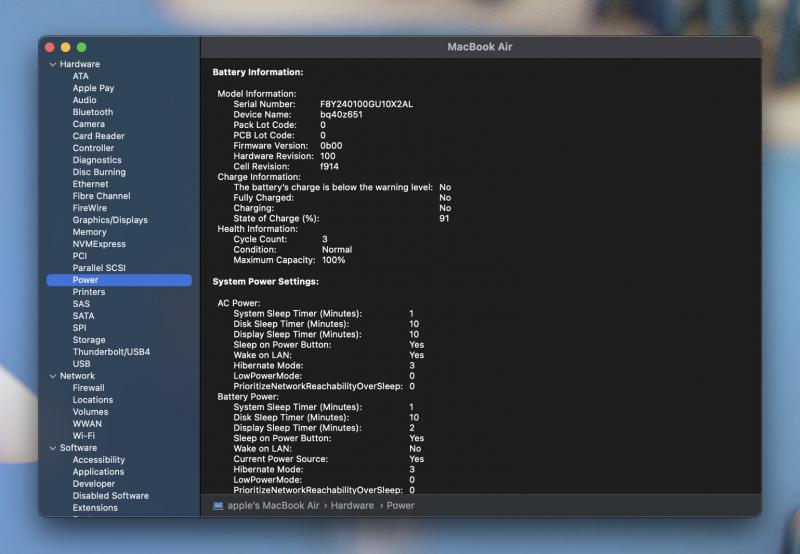Click Hardware in the path bar

point(352,506)
